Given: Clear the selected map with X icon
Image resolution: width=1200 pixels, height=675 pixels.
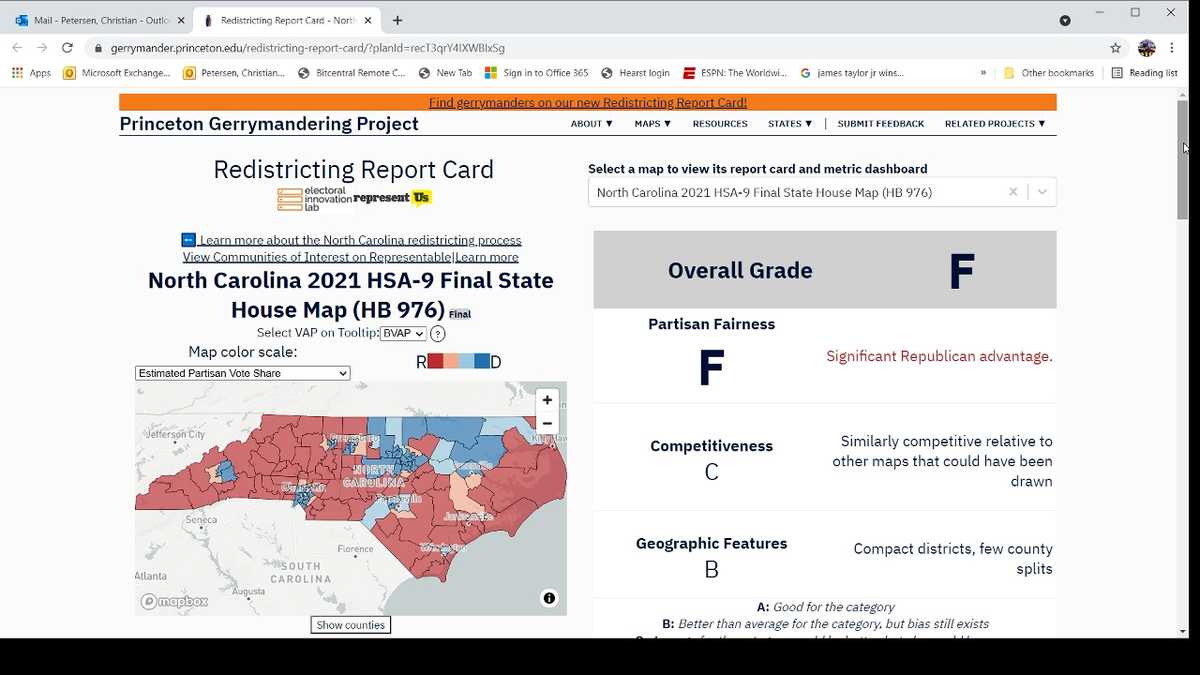Looking at the screenshot, I should click(1013, 192).
